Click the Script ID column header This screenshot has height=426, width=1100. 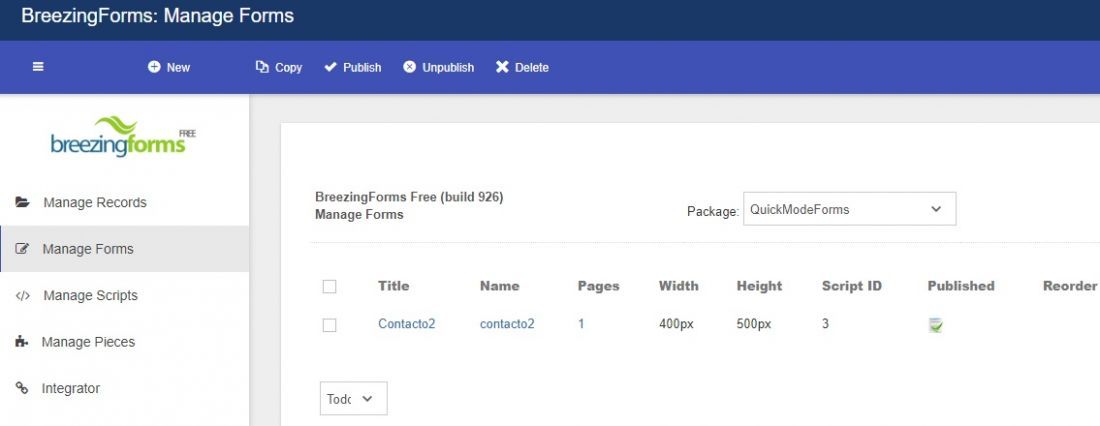point(852,286)
